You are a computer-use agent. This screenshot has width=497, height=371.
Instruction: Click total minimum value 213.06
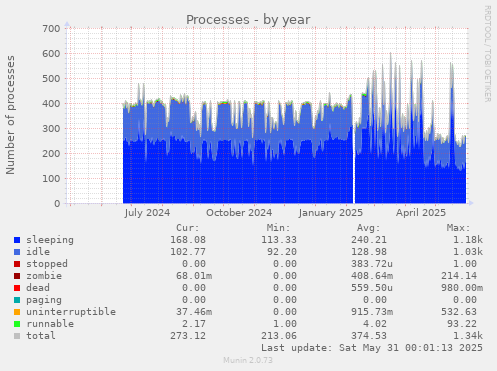coord(279,336)
